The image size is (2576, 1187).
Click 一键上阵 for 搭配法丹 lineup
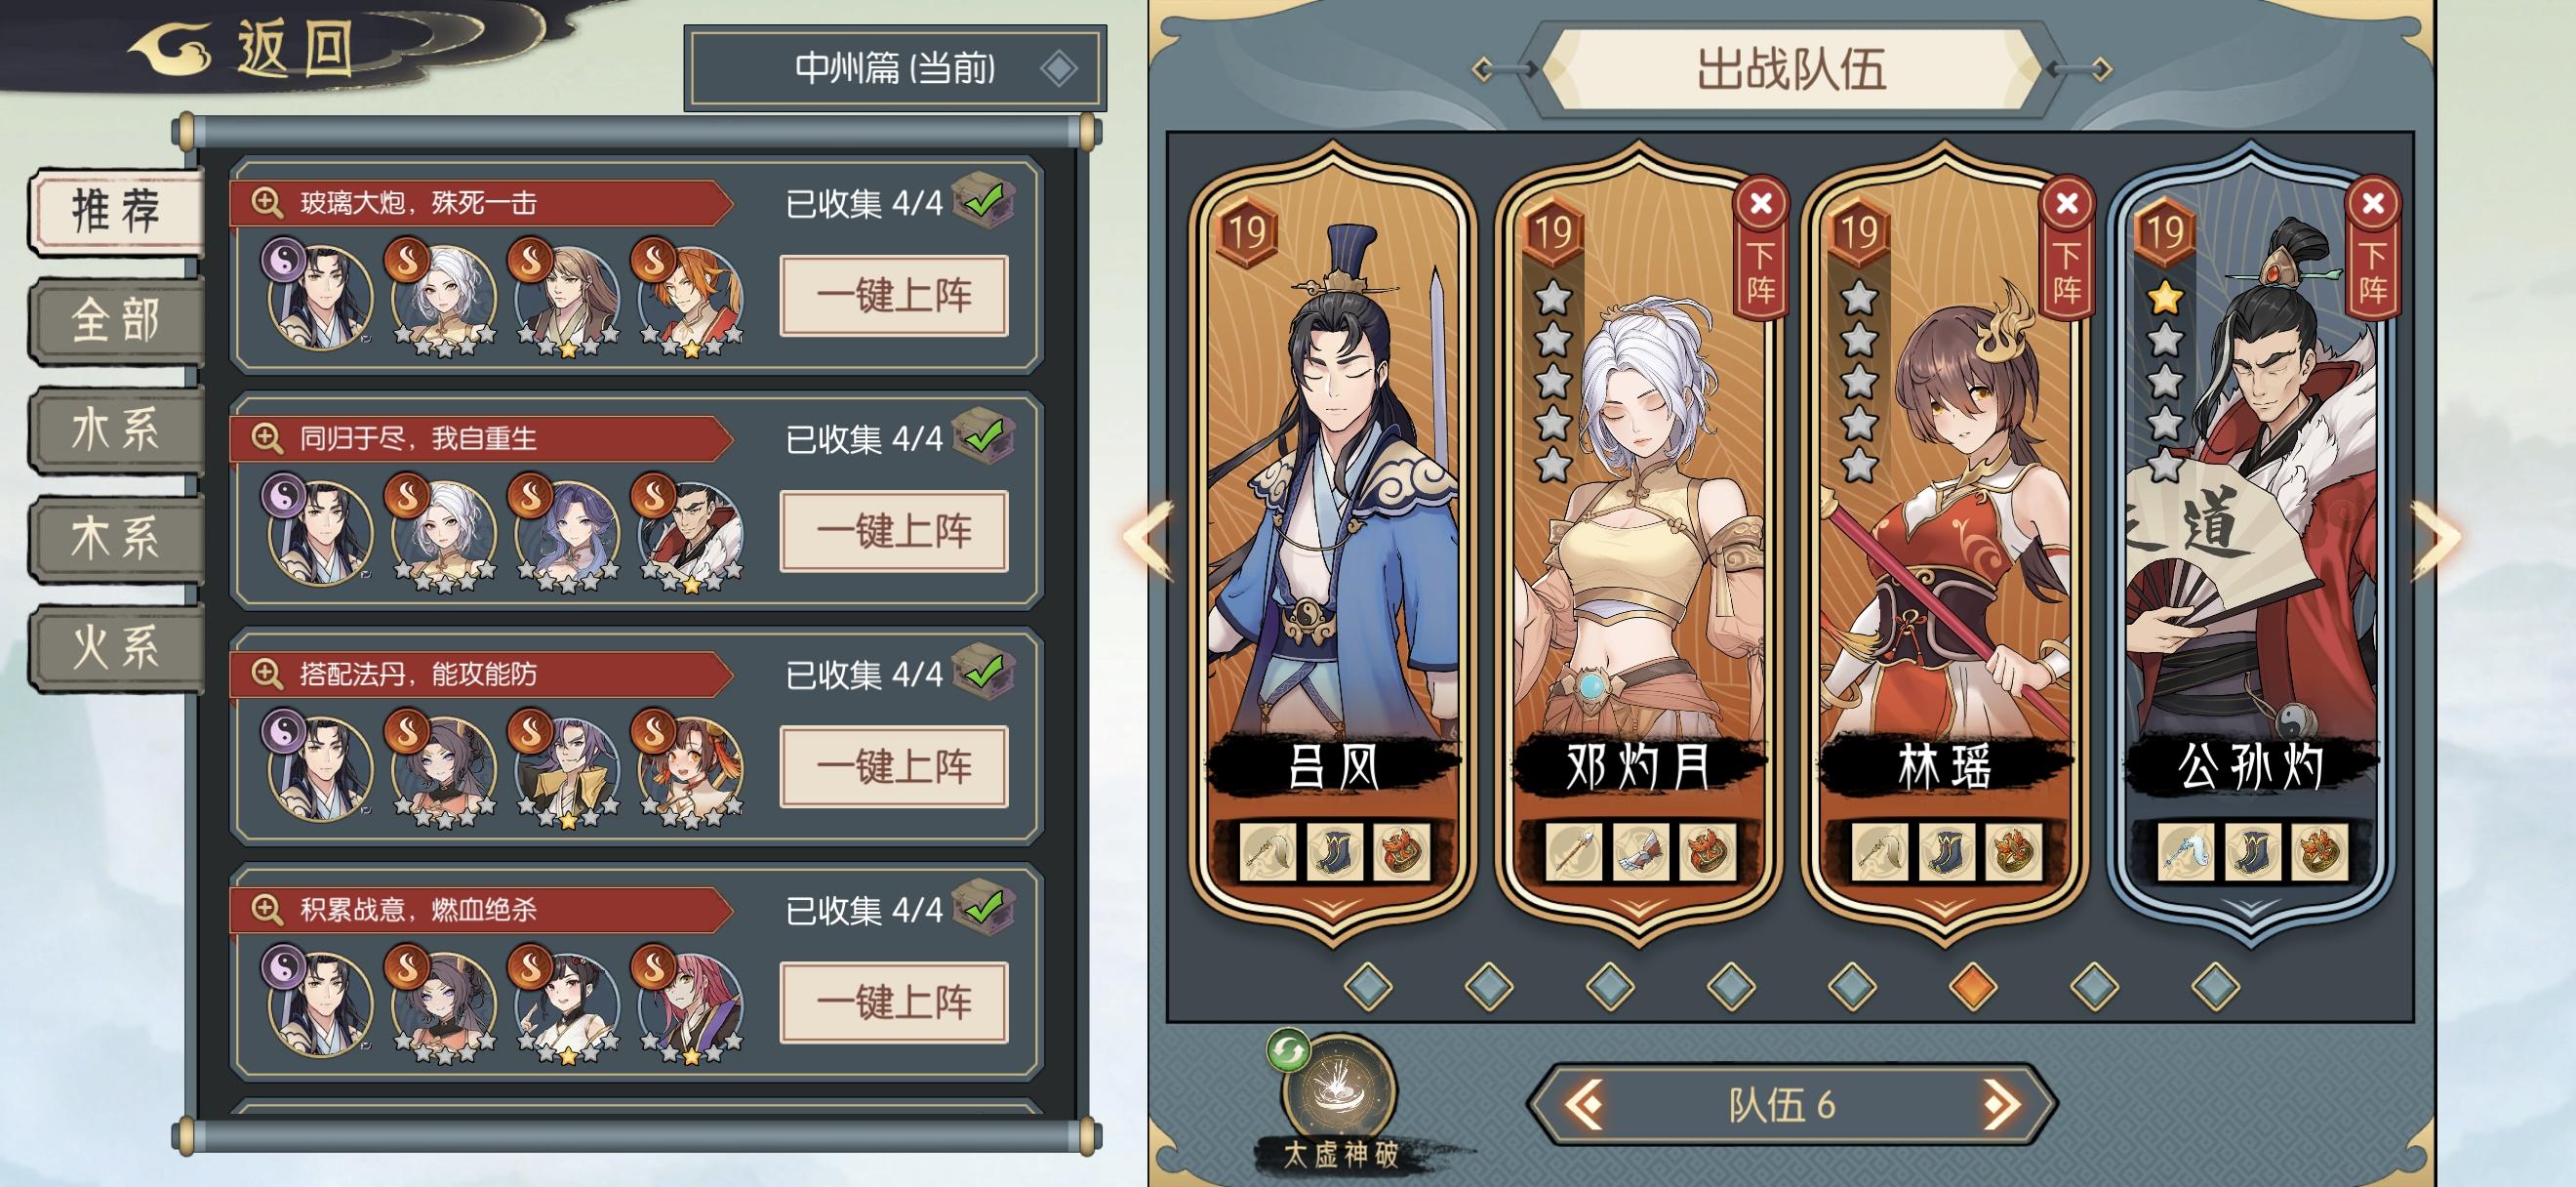(893, 767)
